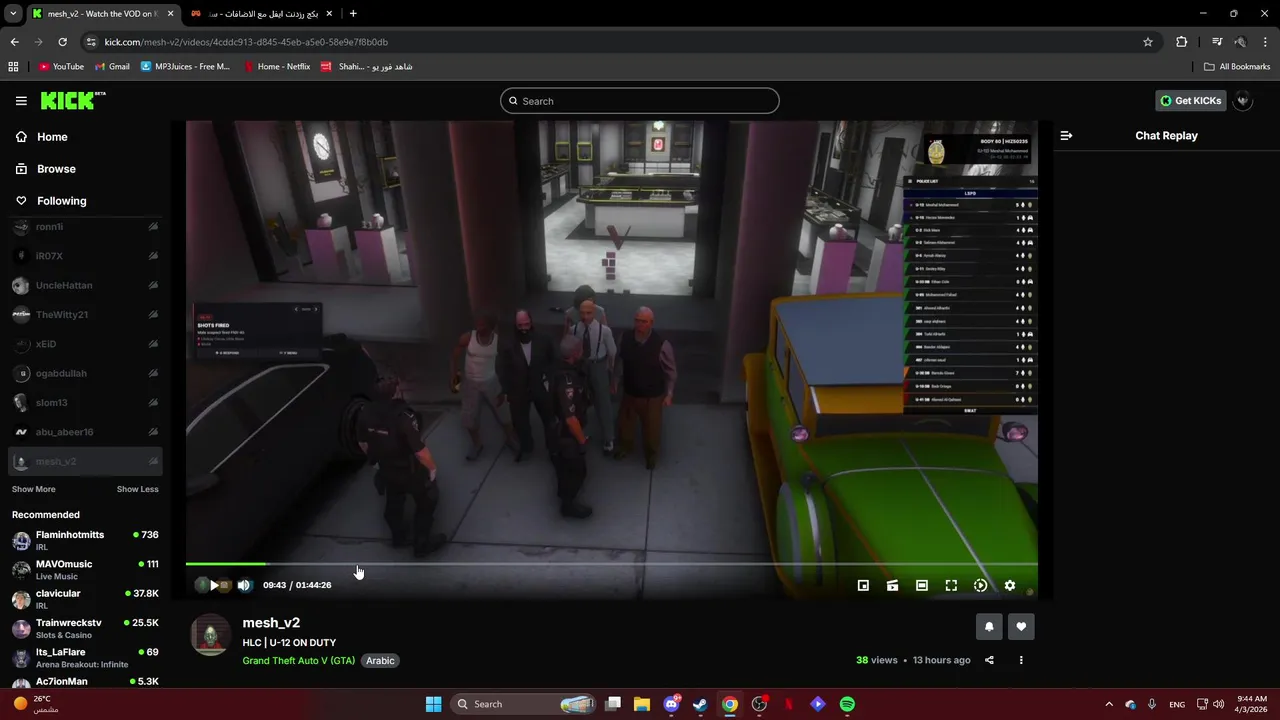
Task: Open video settings gear
Action: click(x=1009, y=585)
